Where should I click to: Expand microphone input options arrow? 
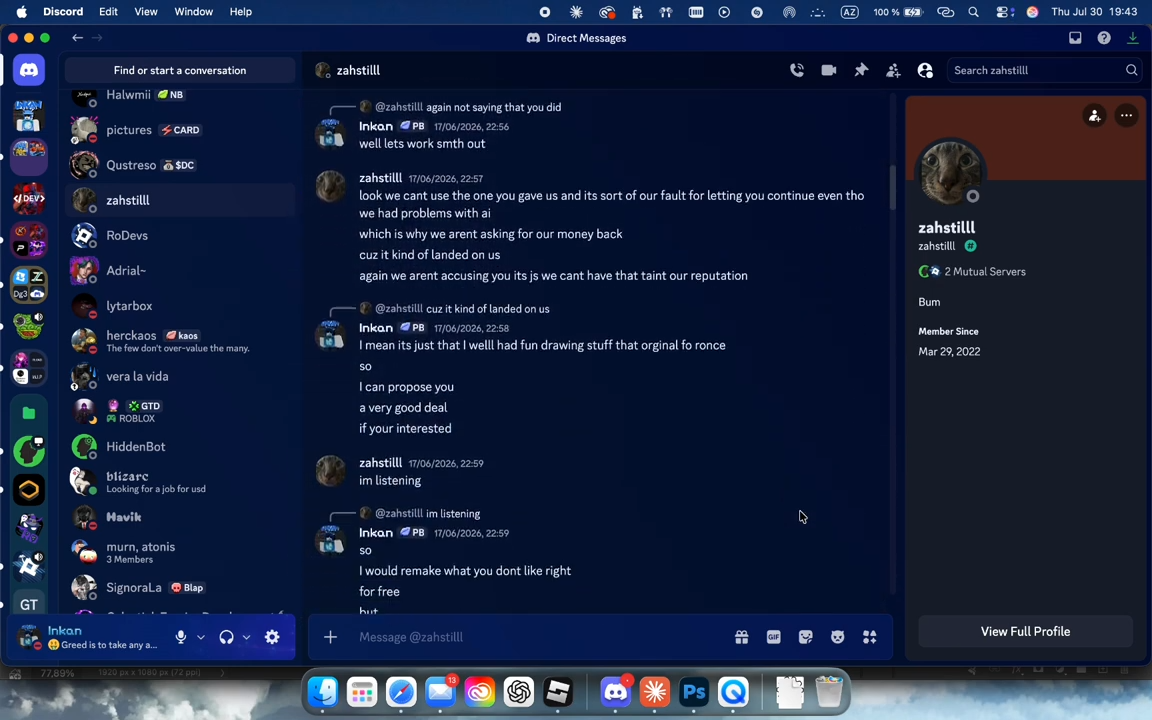(x=201, y=637)
